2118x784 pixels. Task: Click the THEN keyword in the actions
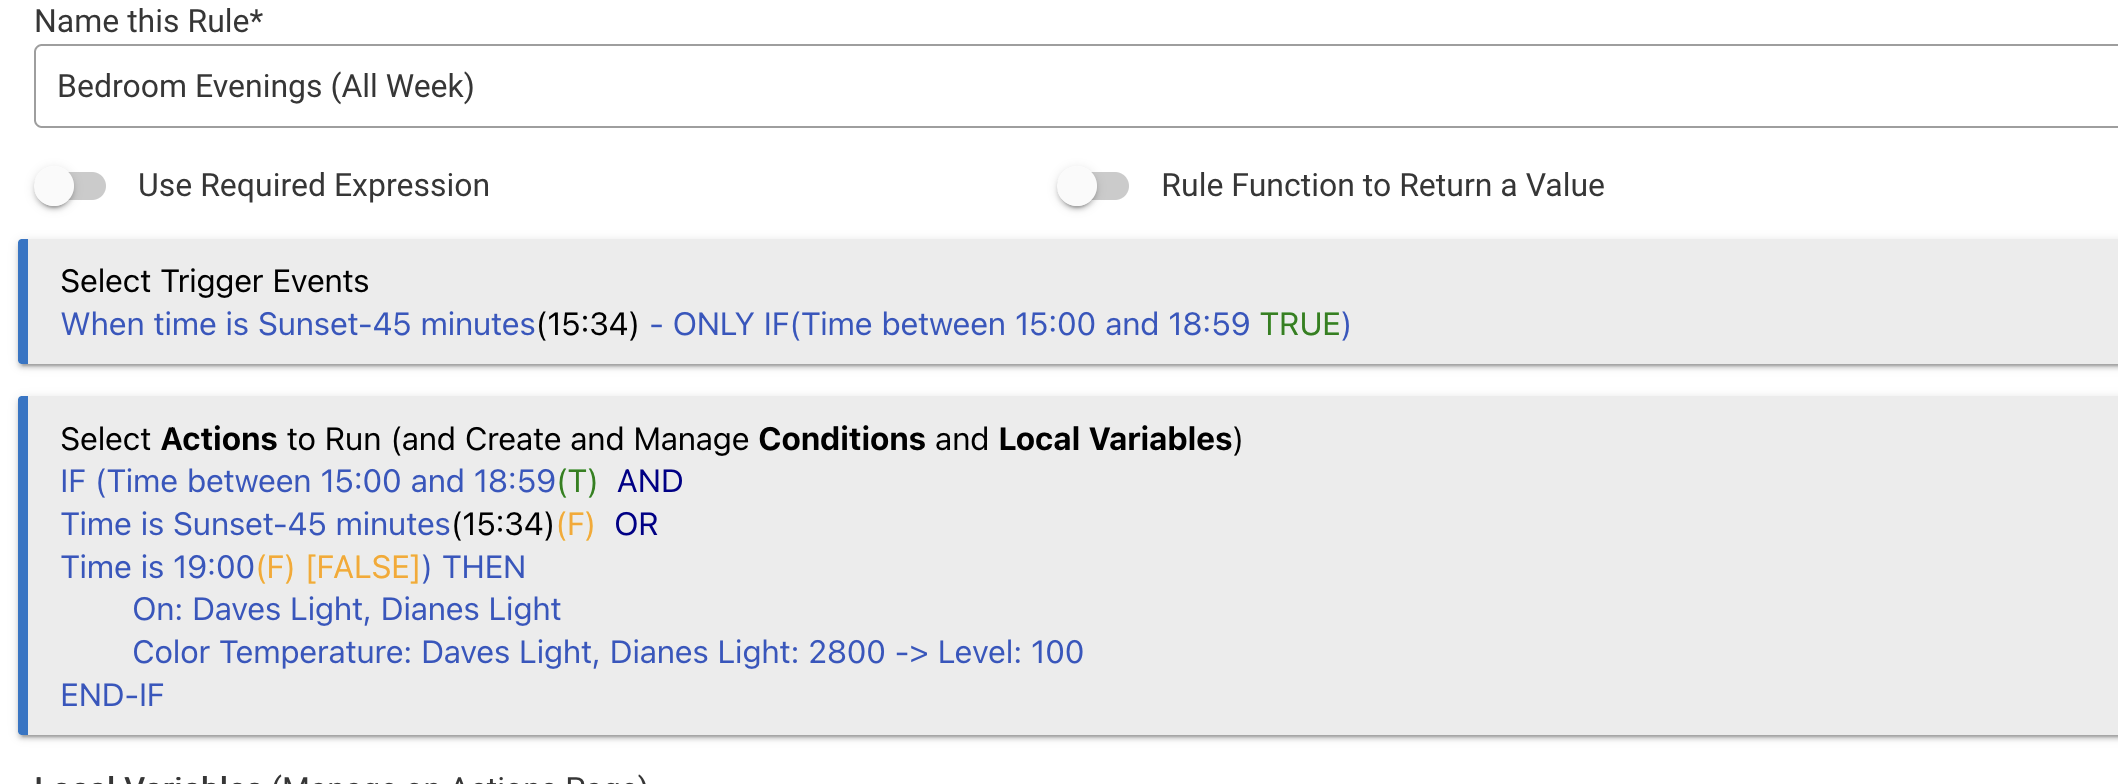pyautogui.click(x=484, y=567)
